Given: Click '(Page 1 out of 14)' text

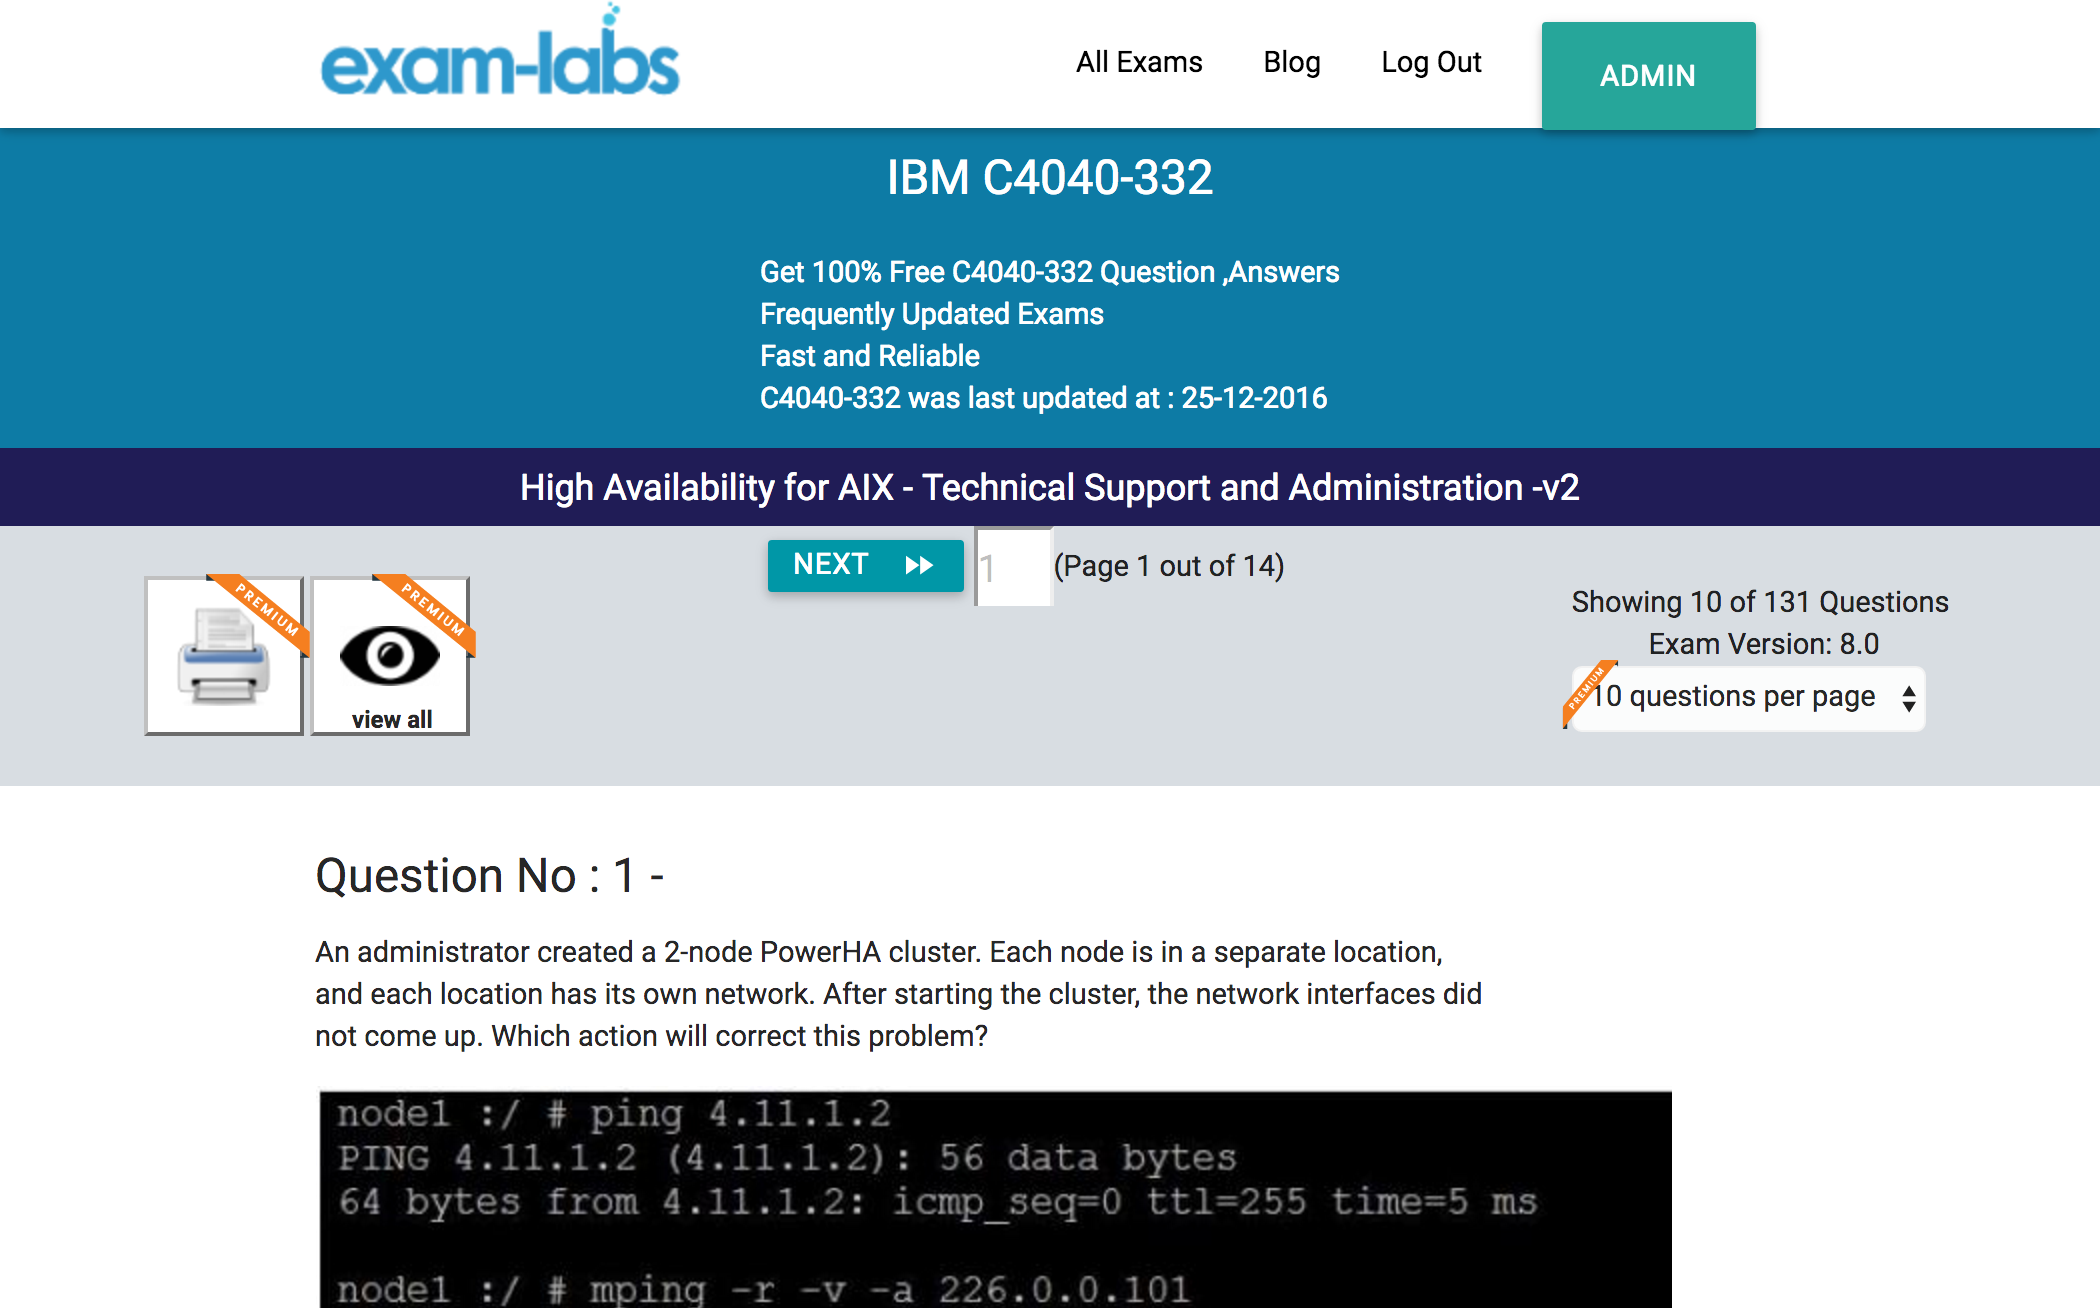Looking at the screenshot, I should click(1169, 566).
